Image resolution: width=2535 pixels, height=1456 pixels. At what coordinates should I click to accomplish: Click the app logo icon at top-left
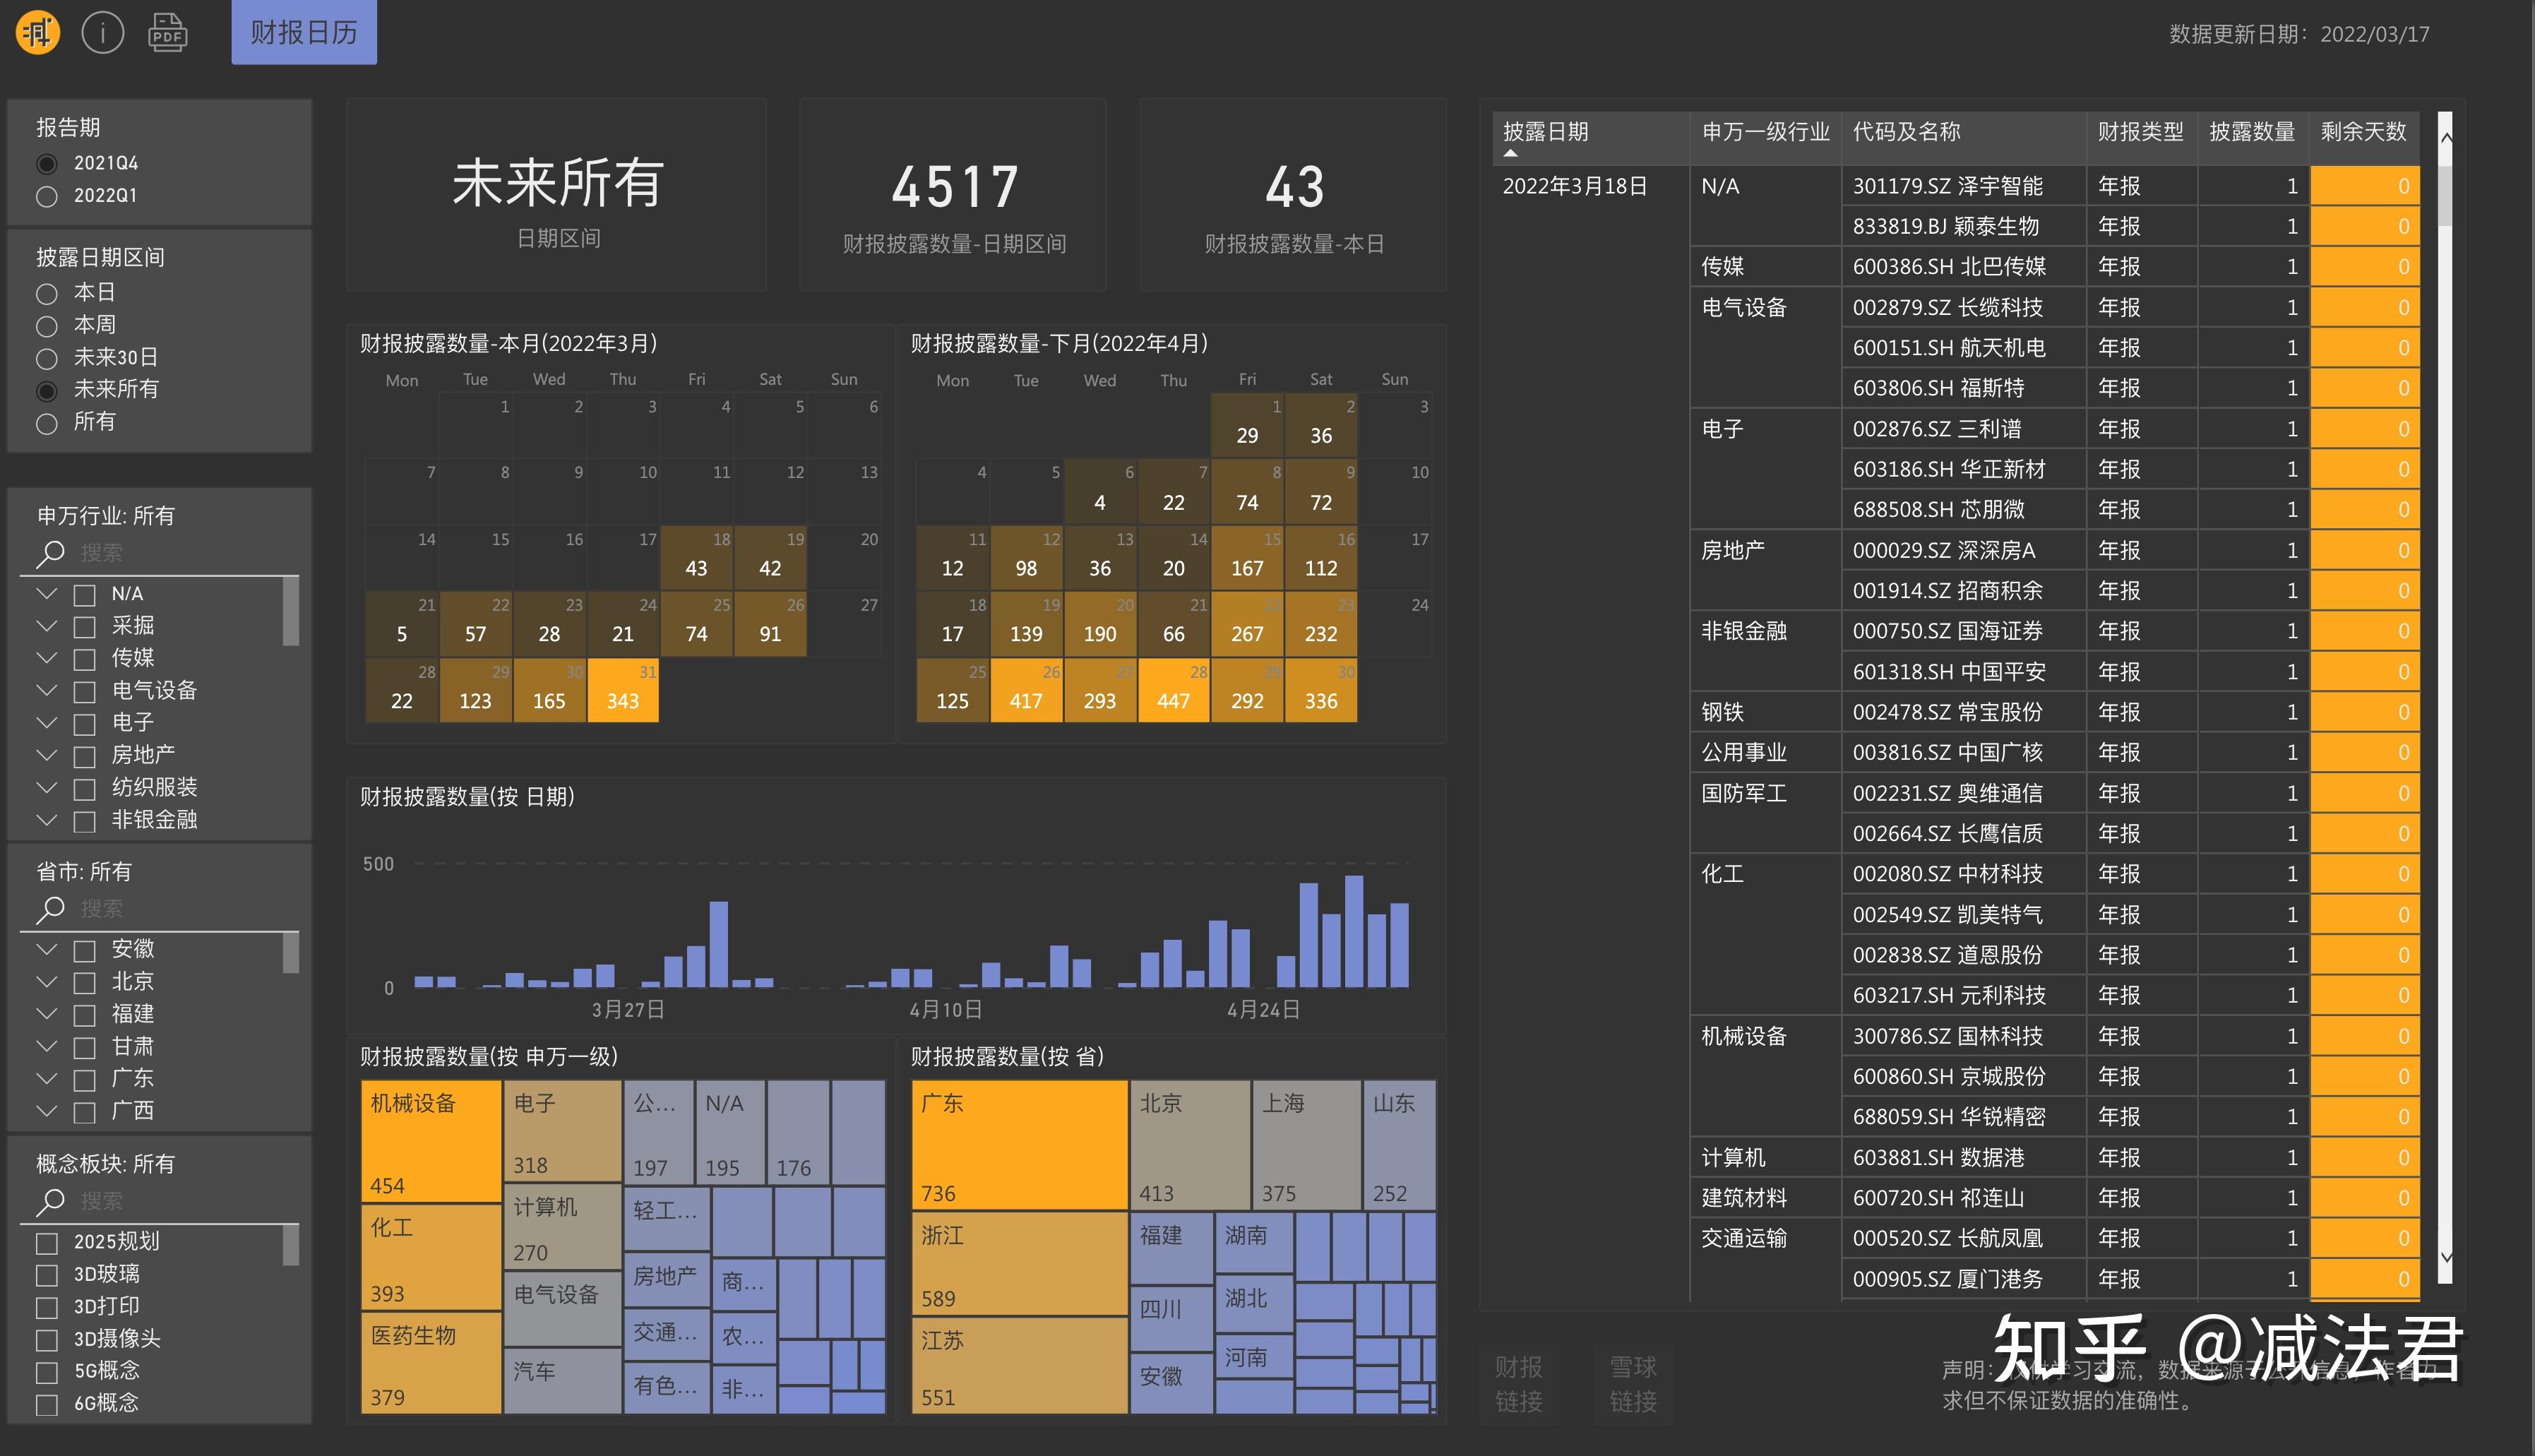37,32
